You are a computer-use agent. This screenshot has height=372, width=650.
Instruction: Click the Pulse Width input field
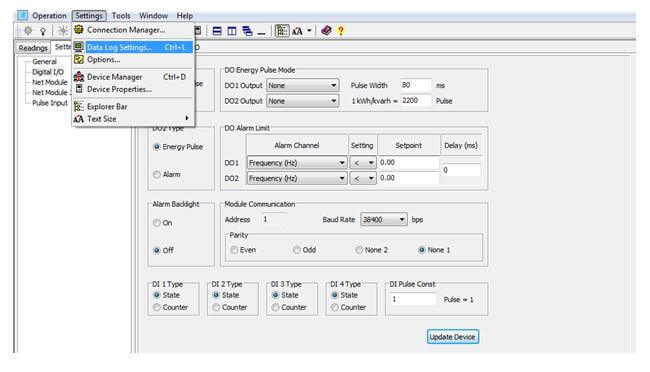click(416, 85)
